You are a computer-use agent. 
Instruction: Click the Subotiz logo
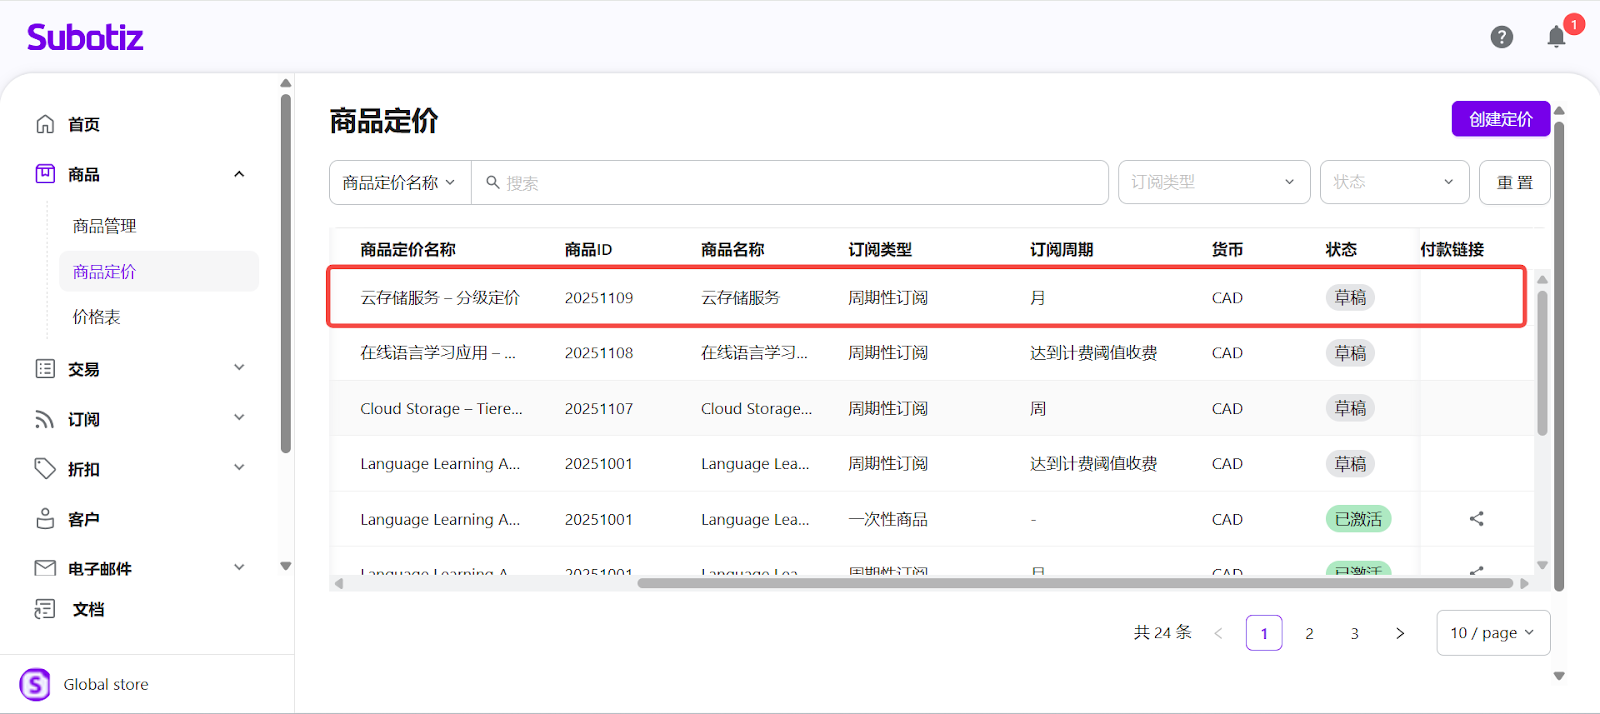tap(85, 38)
